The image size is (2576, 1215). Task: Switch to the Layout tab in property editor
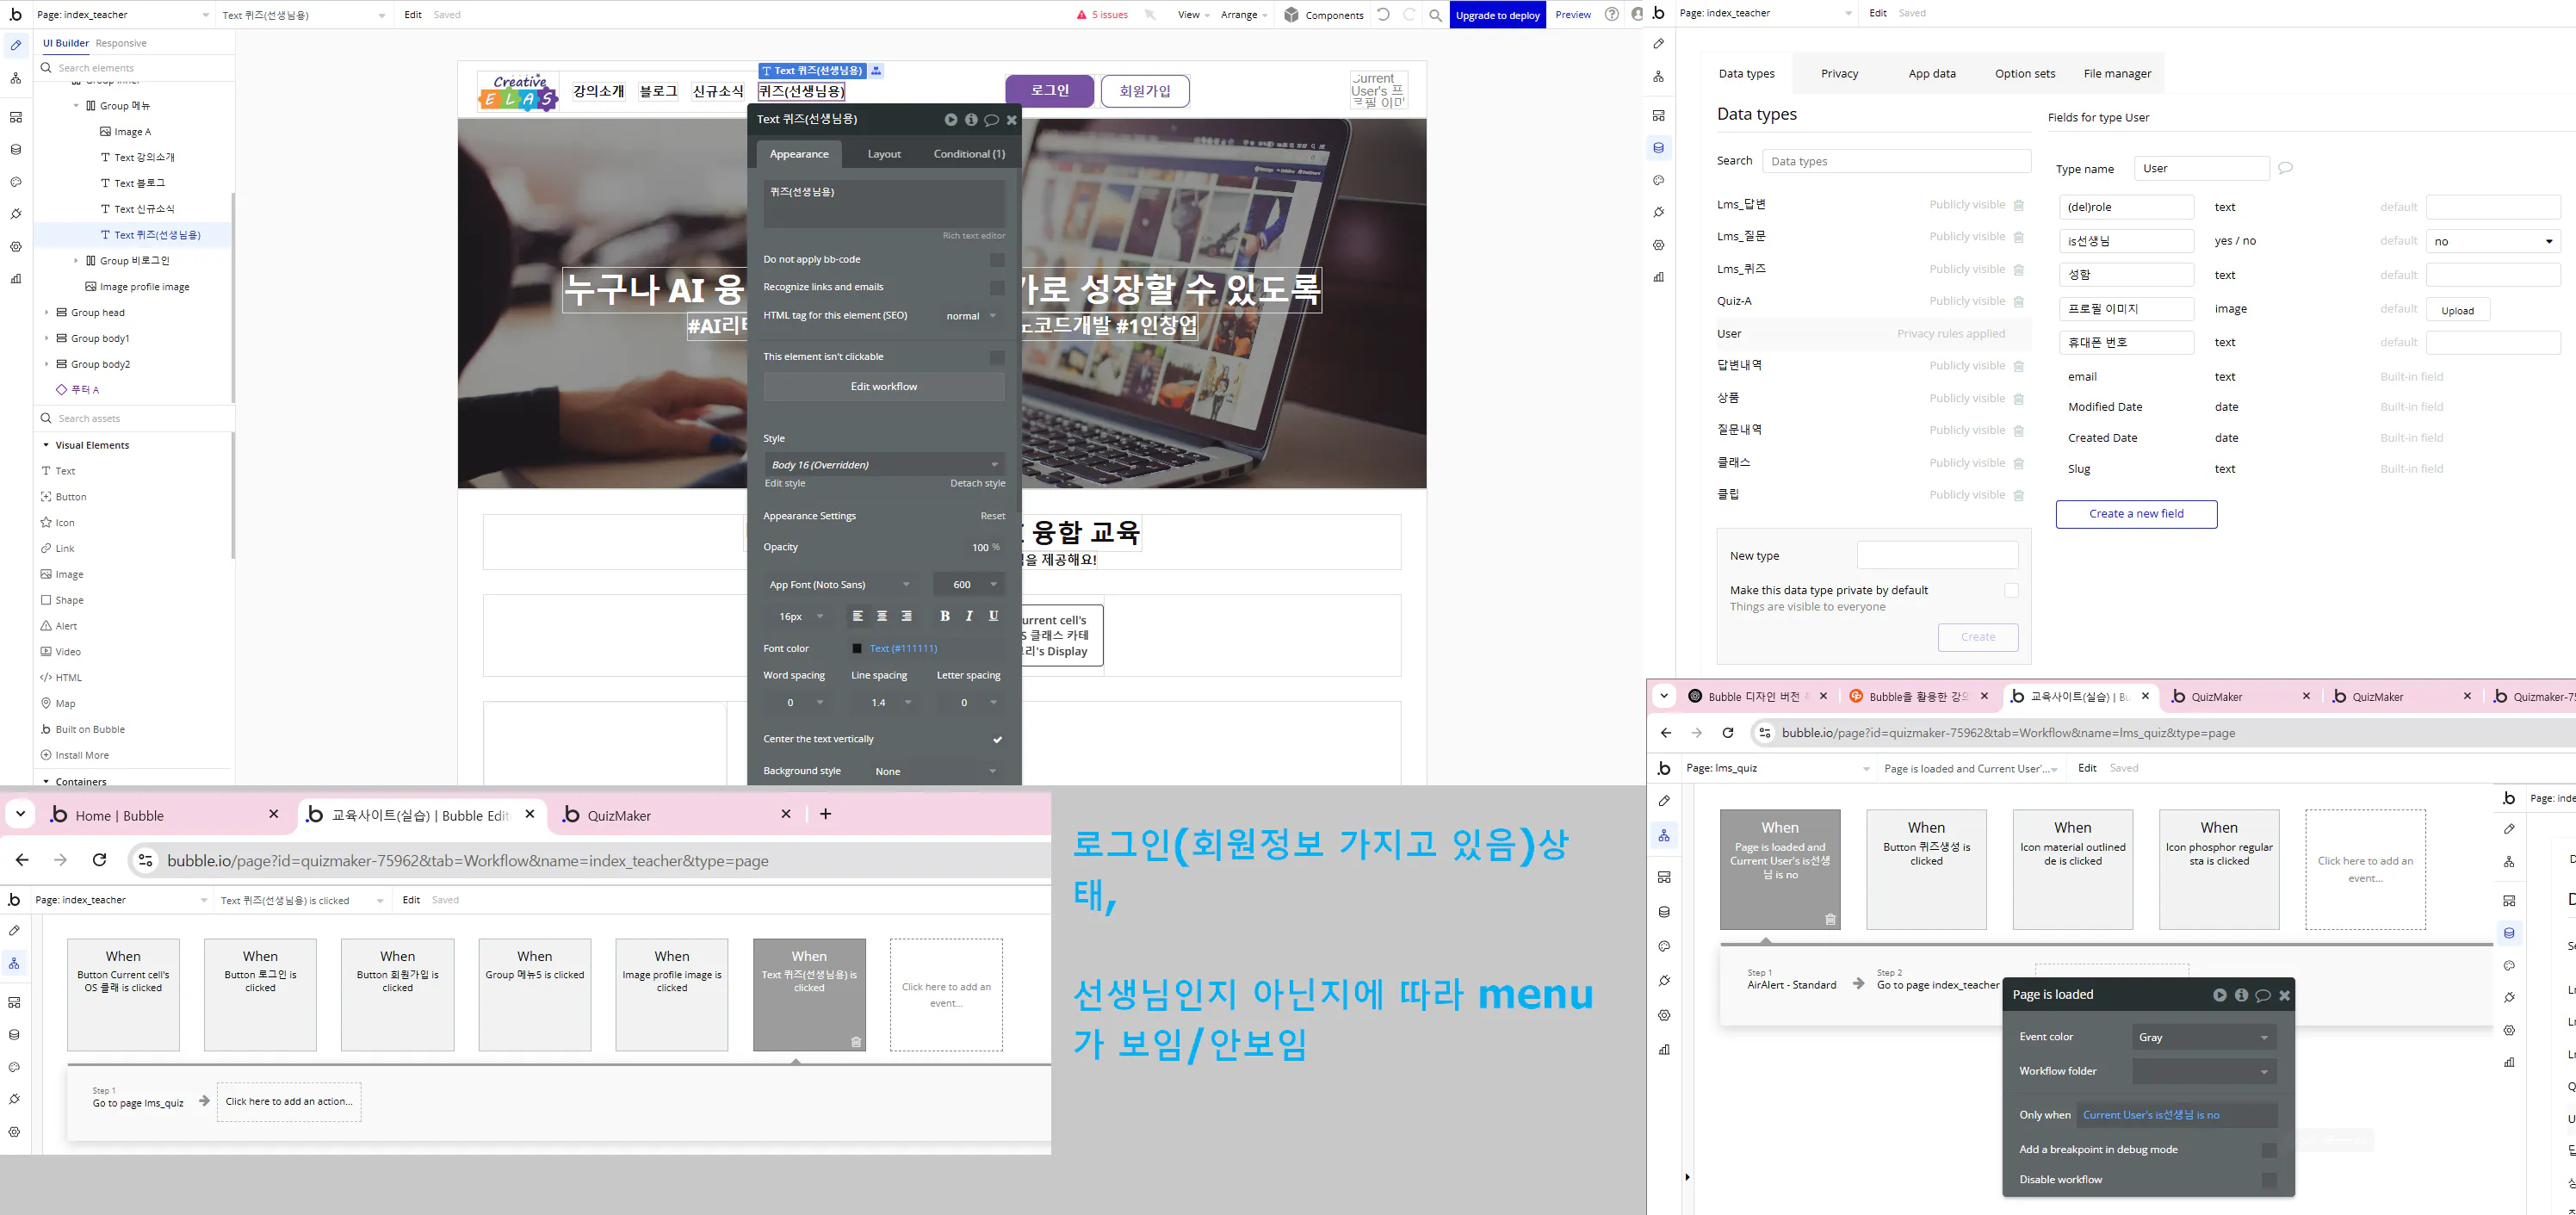[x=884, y=154]
